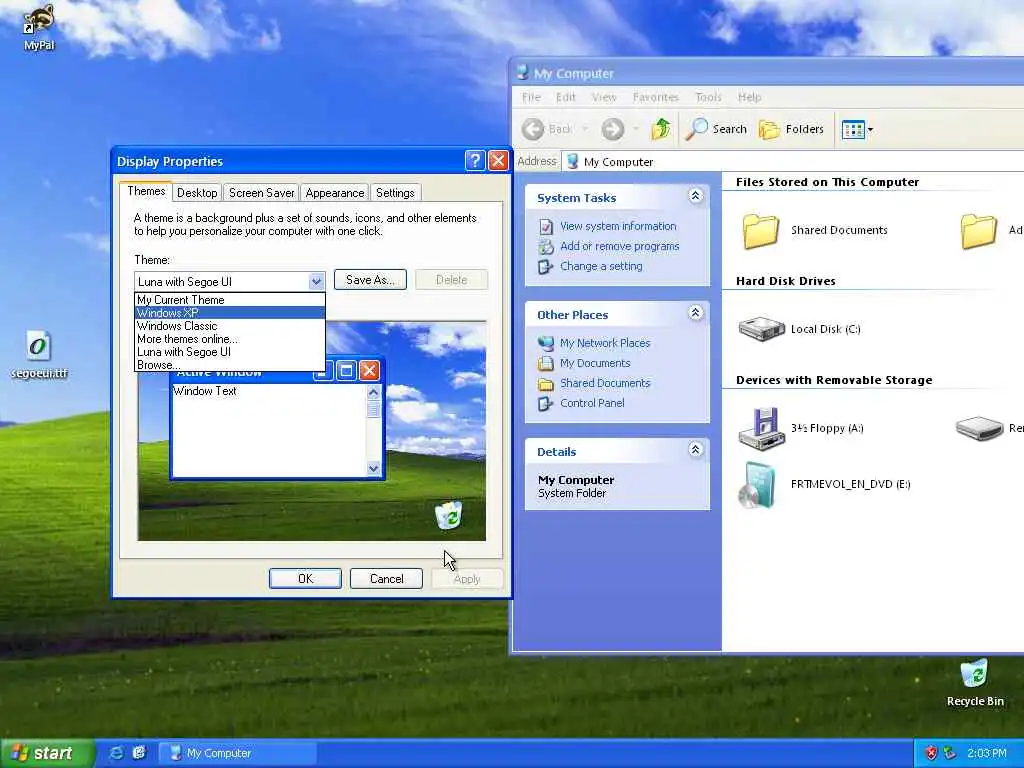
Task: Click the Save As... button
Action: pyautogui.click(x=370, y=280)
